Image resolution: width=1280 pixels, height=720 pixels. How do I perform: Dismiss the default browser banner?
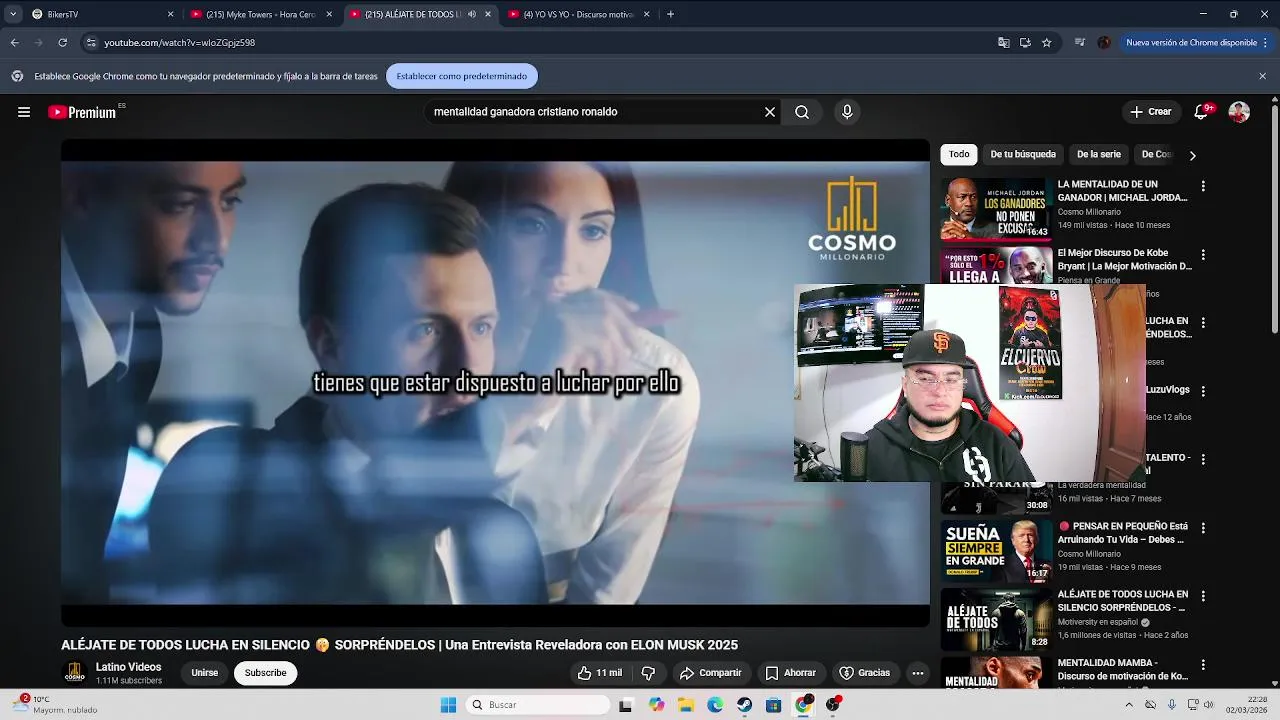click(x=1262, y=76)
